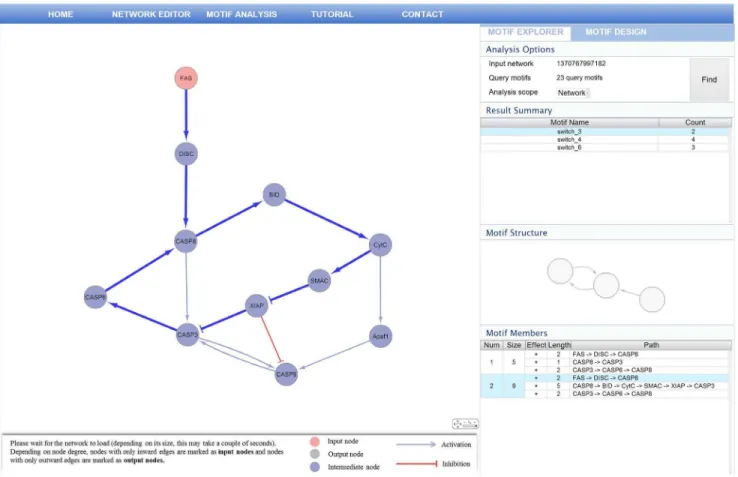Select the CASP3 node
This screenshot has height=477, width=738.
pos(187,334)
